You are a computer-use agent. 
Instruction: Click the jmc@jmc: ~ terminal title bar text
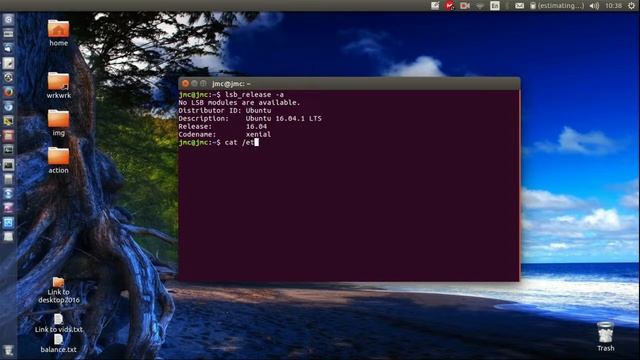(x=231, y=84)
